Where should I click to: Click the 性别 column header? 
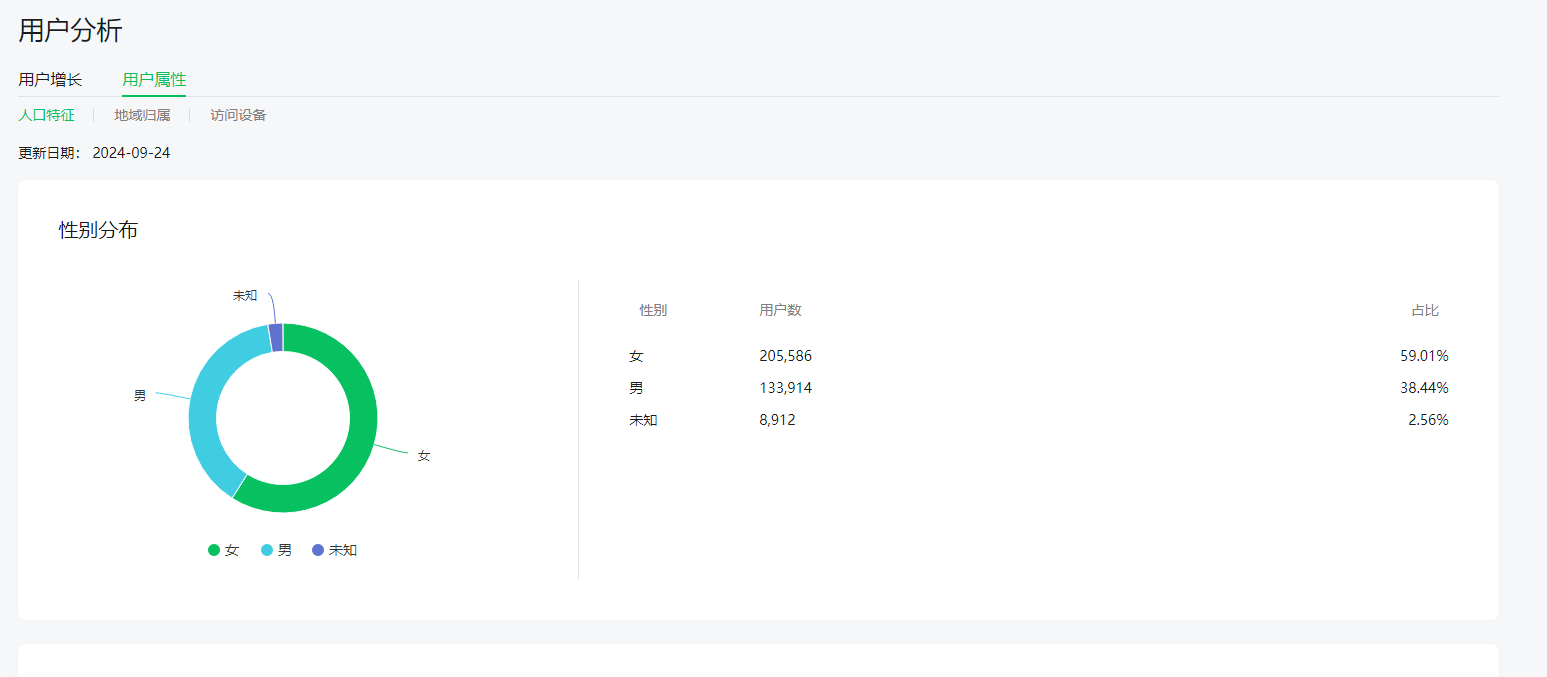tap(653, 311)
